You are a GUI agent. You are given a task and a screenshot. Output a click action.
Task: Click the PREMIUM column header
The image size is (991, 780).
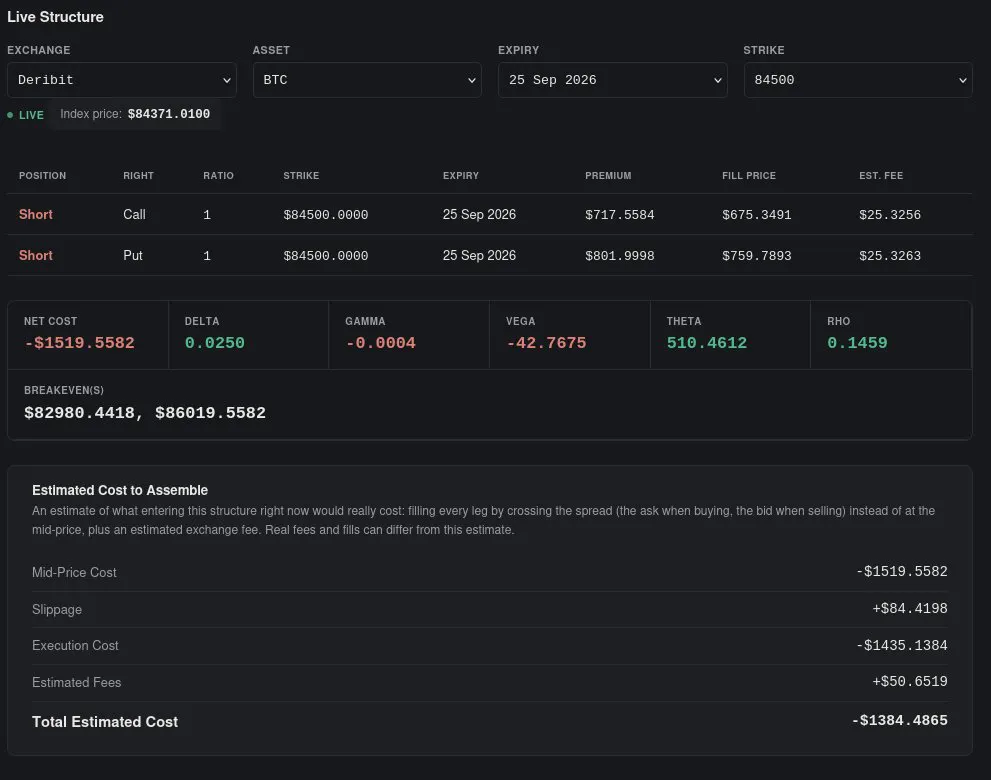[608, 176]
